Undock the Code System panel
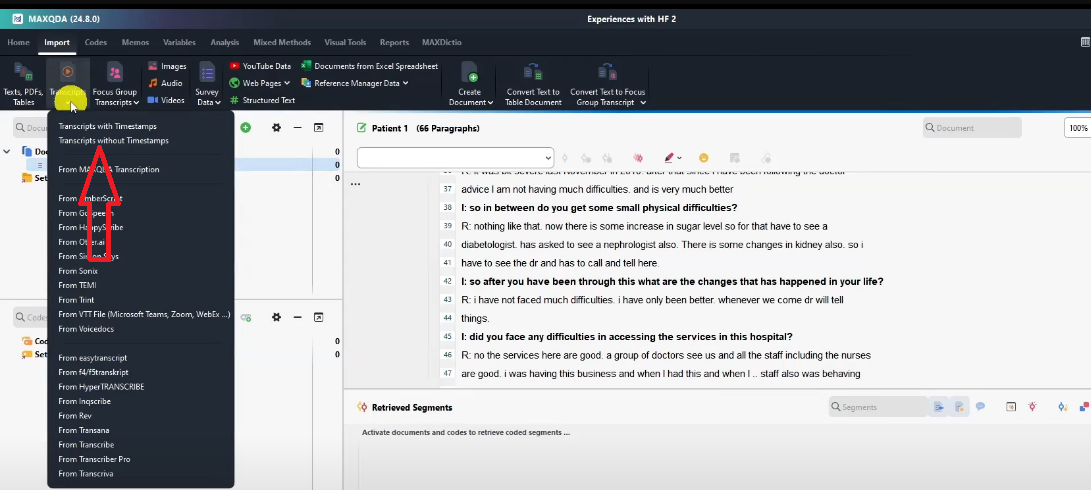This screenshot has width=1091, height=490. [x=318, y=317]
